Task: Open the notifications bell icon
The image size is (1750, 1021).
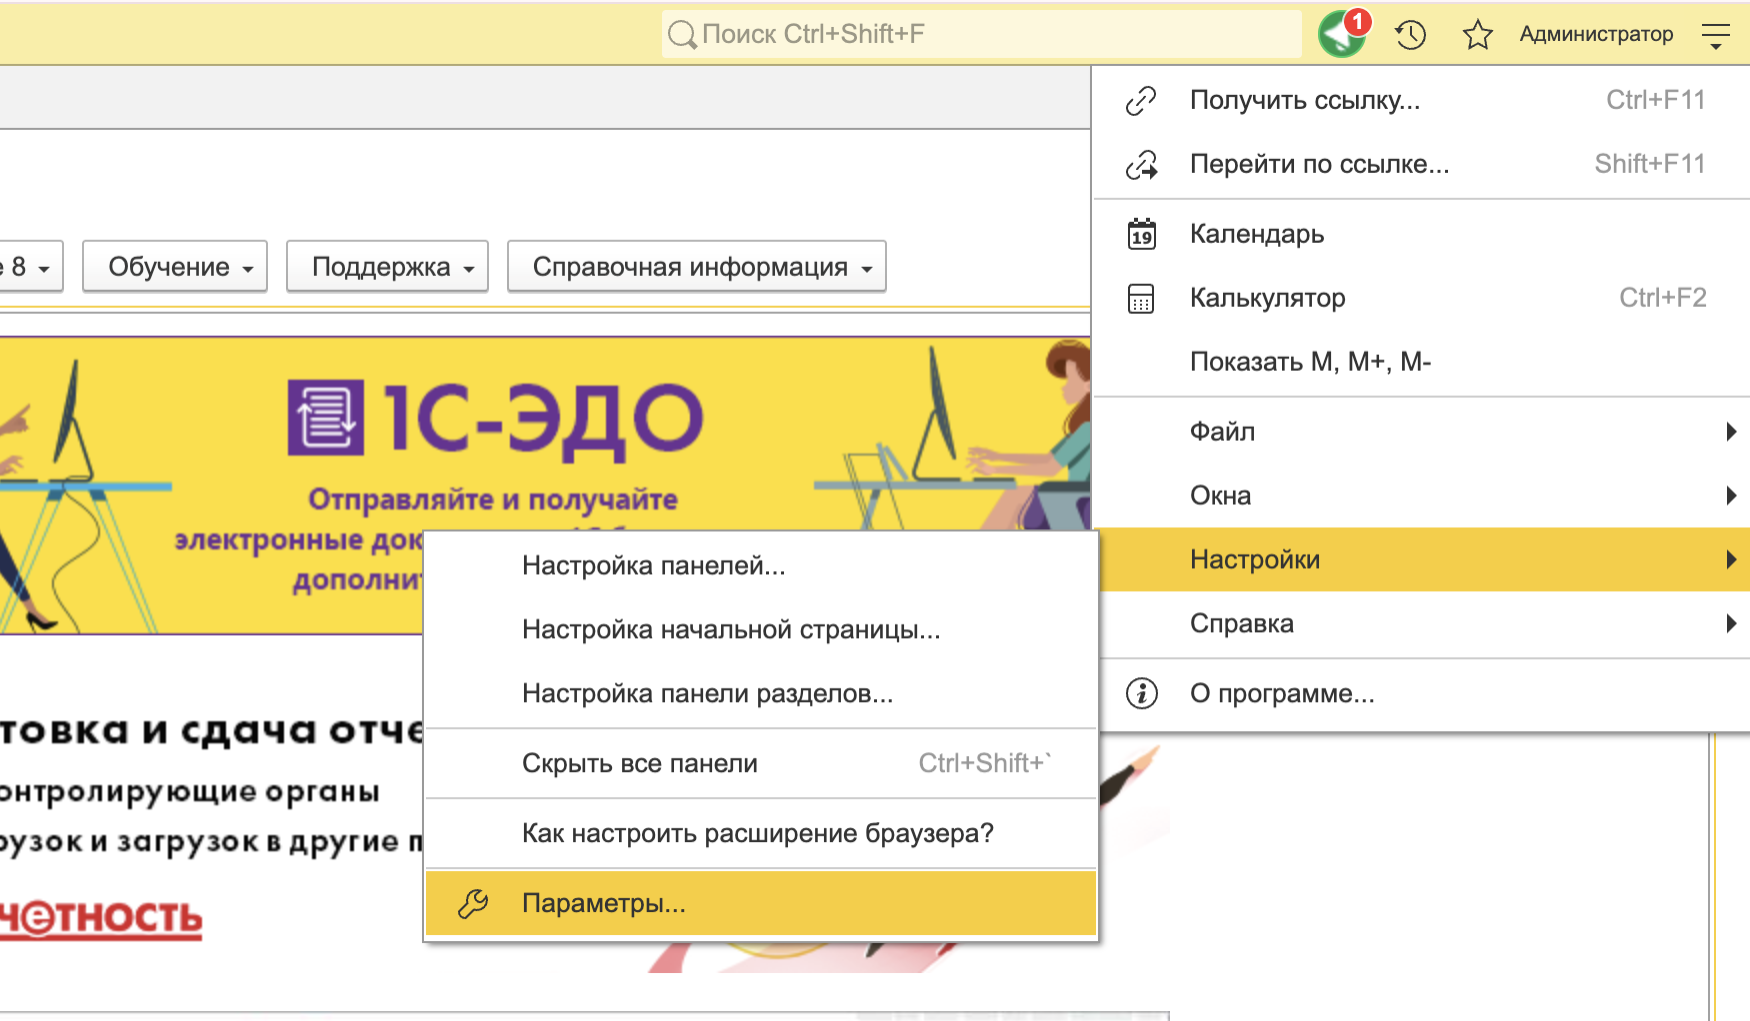Action: coord(1342,34)
